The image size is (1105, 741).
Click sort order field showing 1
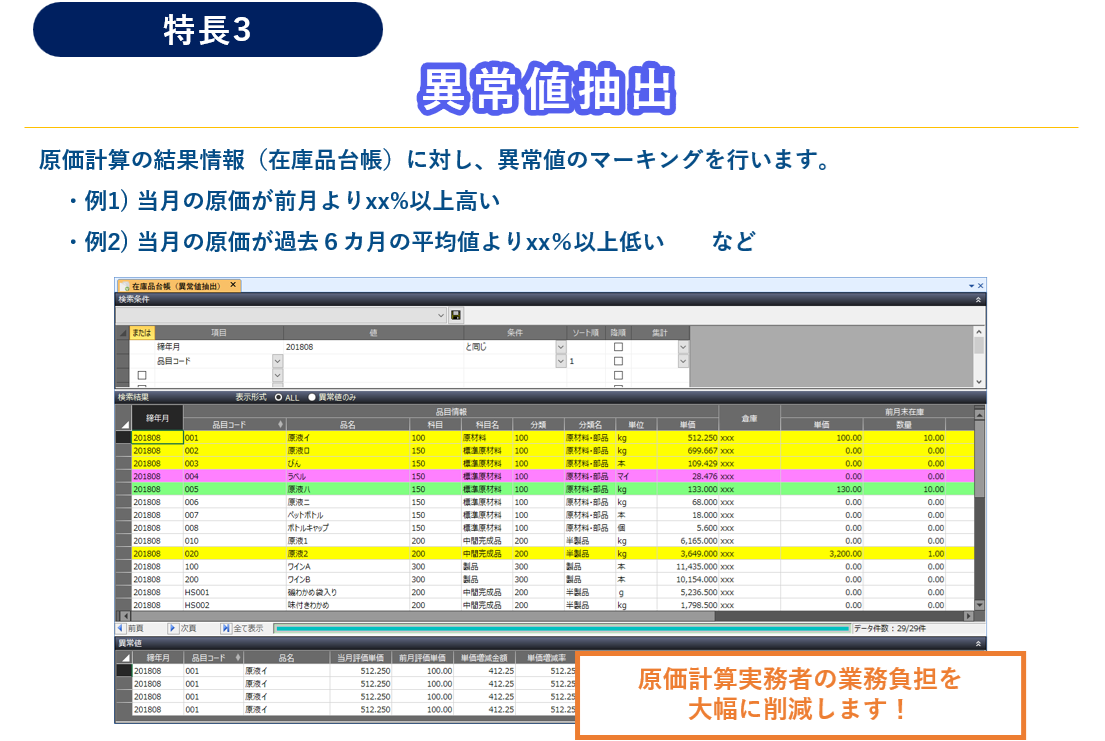click(x=586, y=361)
